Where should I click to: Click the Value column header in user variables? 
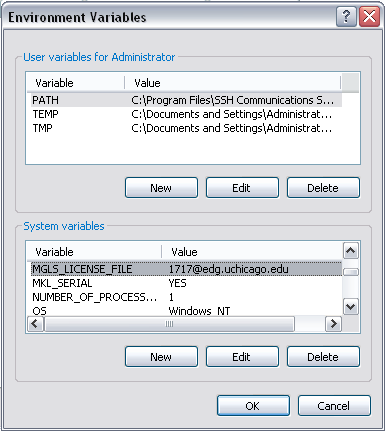click(x=233, y=83)
